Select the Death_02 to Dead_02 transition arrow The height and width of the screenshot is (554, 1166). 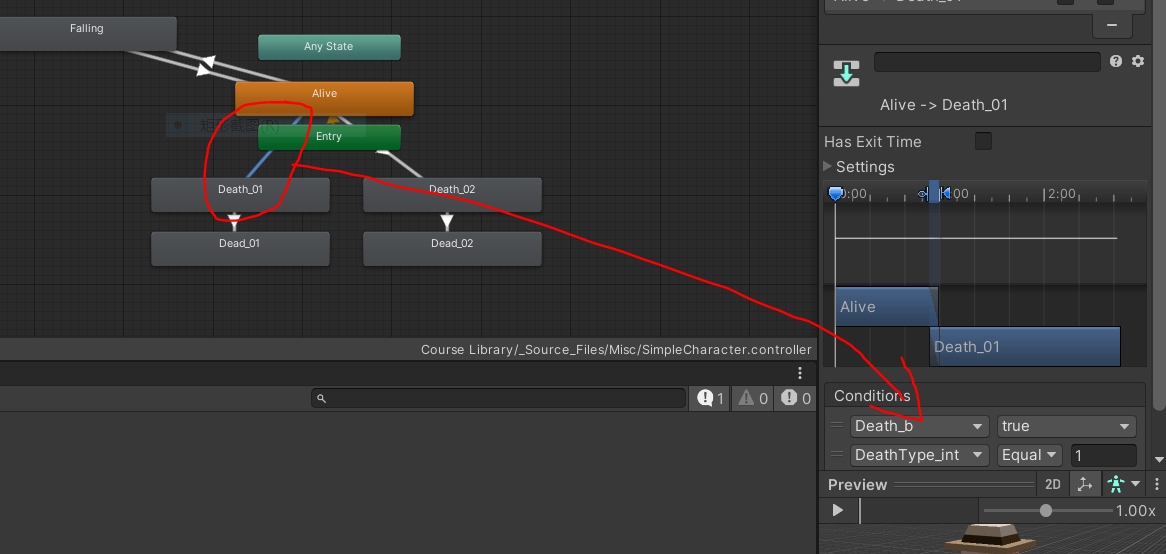tap(447, 222)
